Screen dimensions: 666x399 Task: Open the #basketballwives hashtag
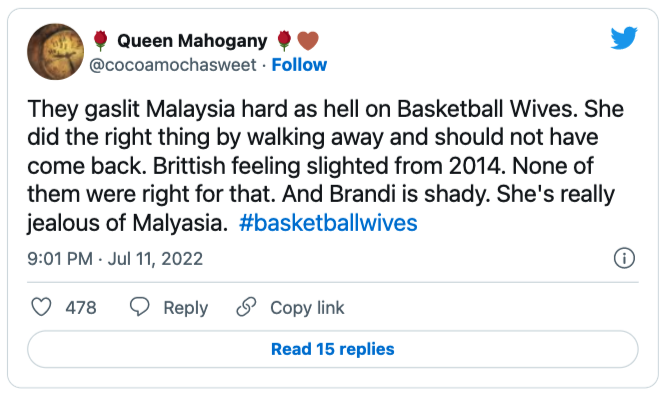[x=328, y=223]
